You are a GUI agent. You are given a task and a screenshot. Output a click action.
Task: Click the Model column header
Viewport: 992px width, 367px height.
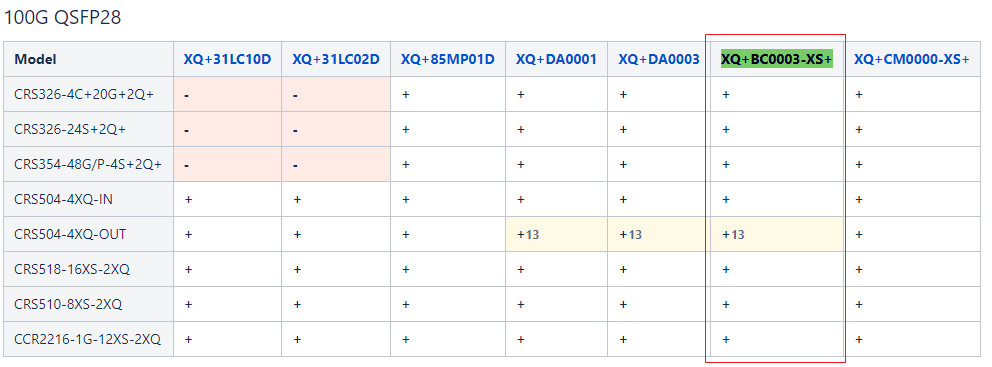[x=35, y=59]
